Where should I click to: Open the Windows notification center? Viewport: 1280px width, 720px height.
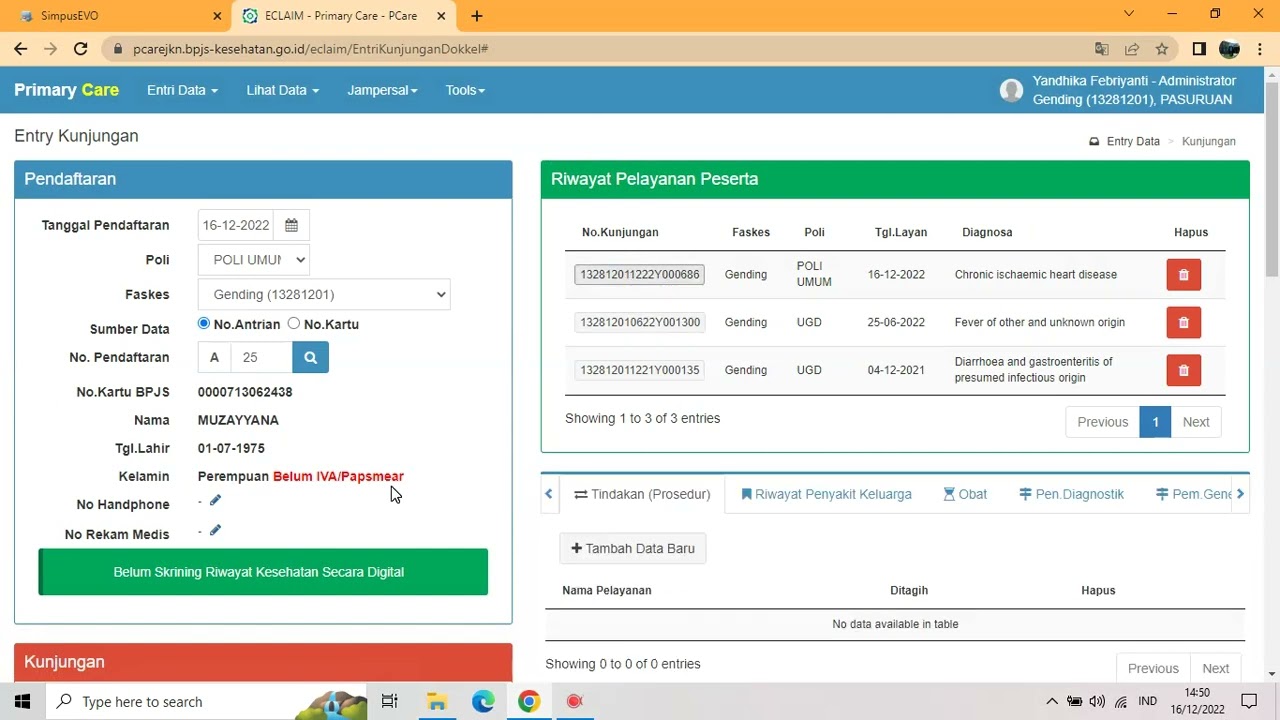(x=1249, y=701)
